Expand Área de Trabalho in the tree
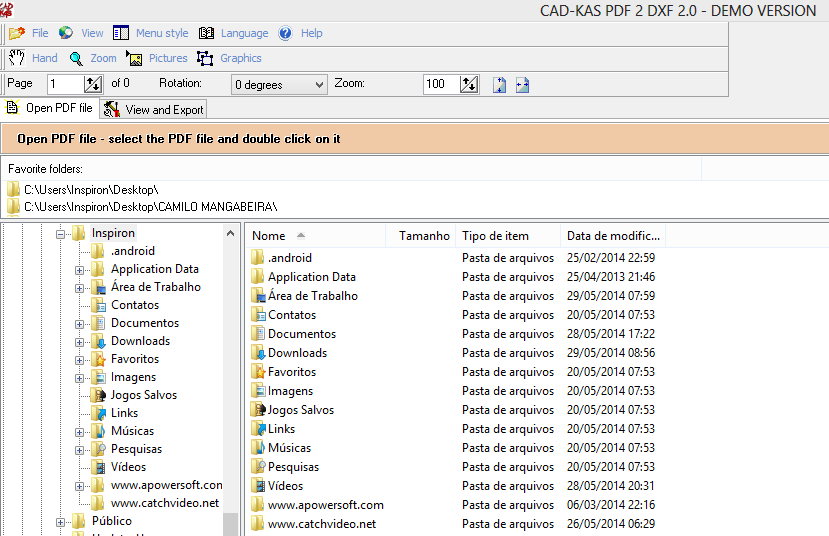 tap(79, 288)
